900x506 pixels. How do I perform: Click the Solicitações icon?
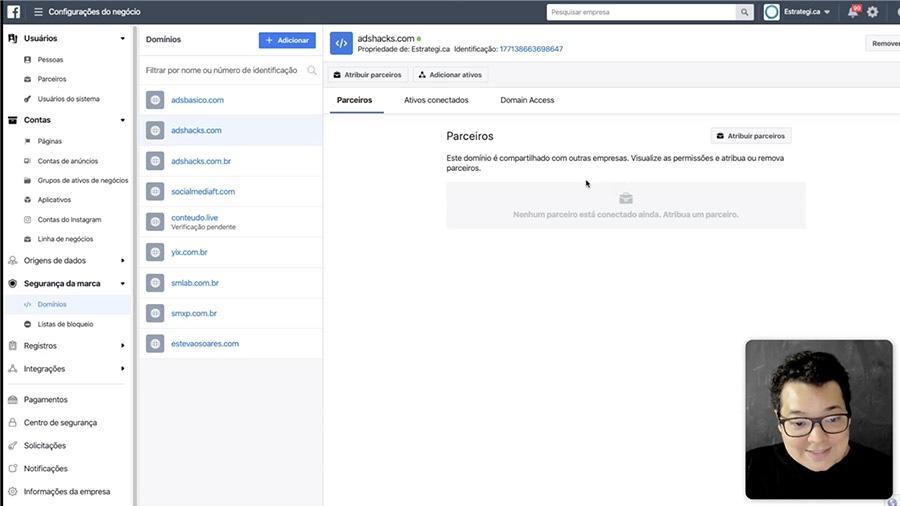[x=13, y=445]
